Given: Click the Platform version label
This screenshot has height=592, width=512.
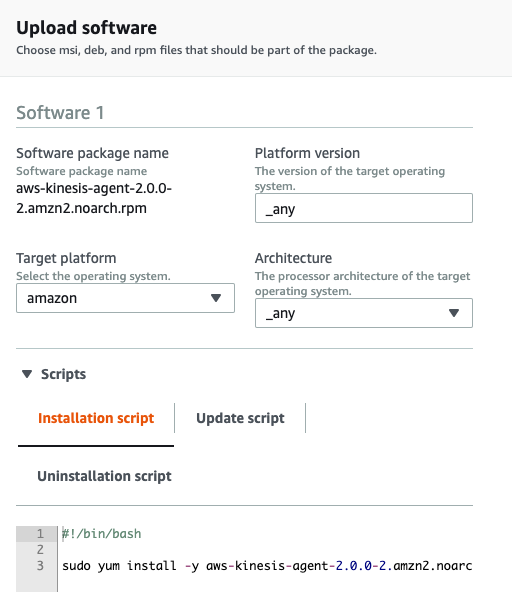Looking at the screenshot, I should pos(307,153).
